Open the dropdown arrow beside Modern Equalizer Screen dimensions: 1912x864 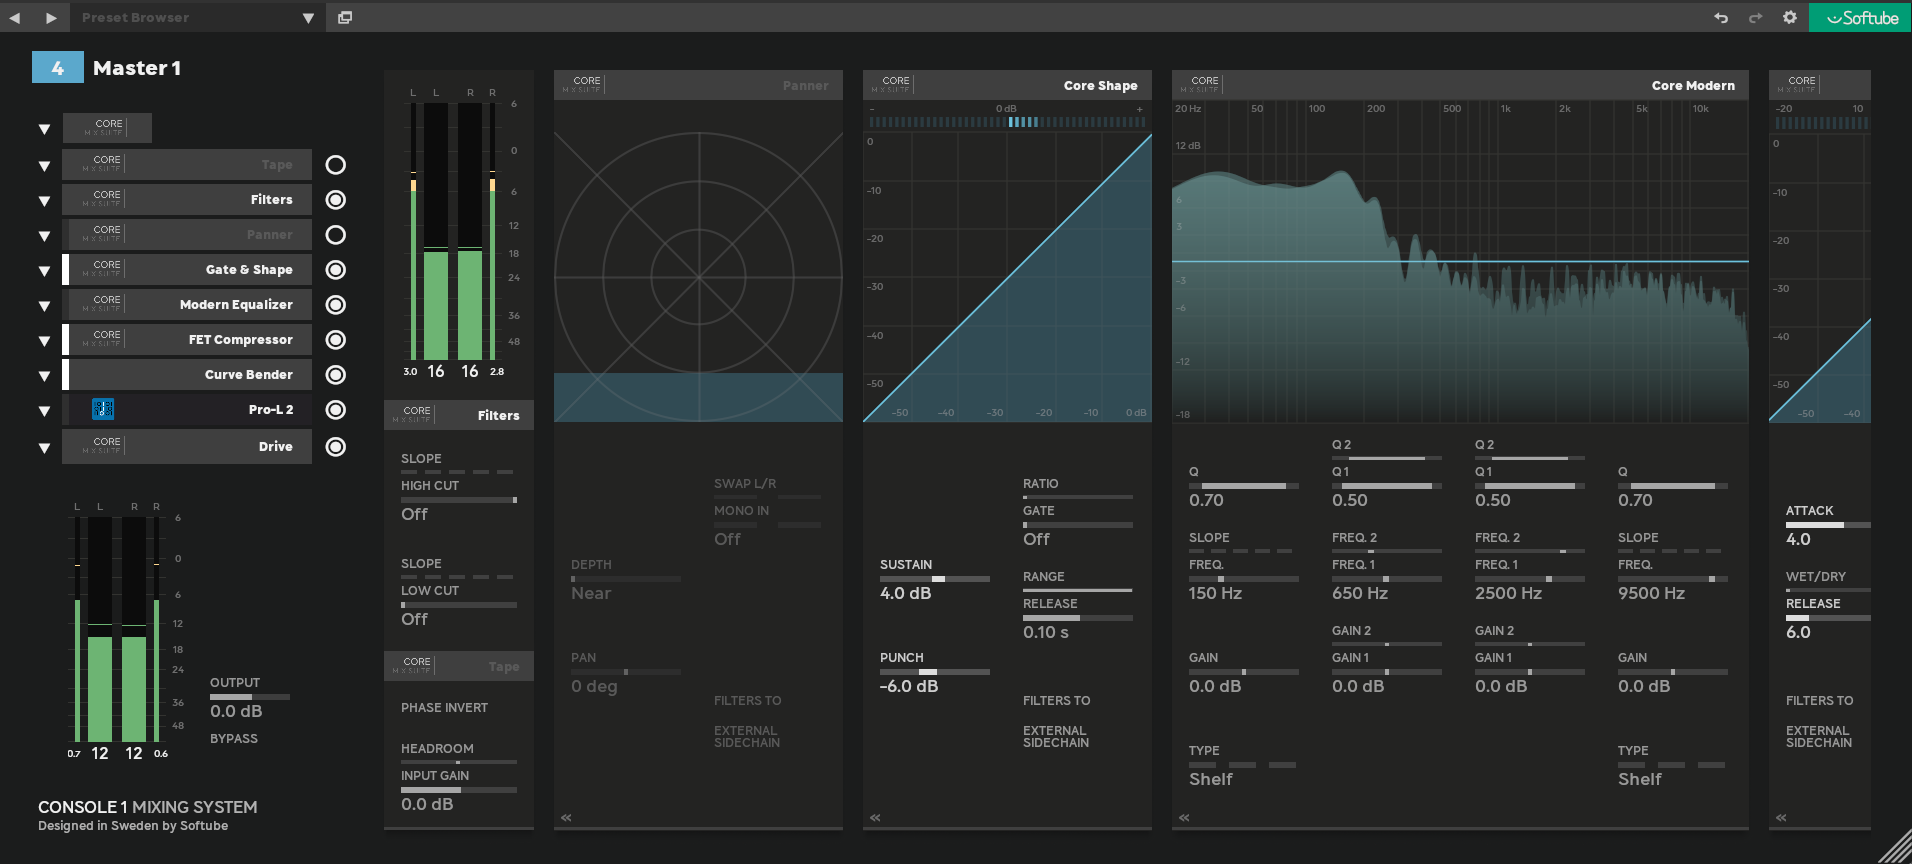[x=44, y=306]
